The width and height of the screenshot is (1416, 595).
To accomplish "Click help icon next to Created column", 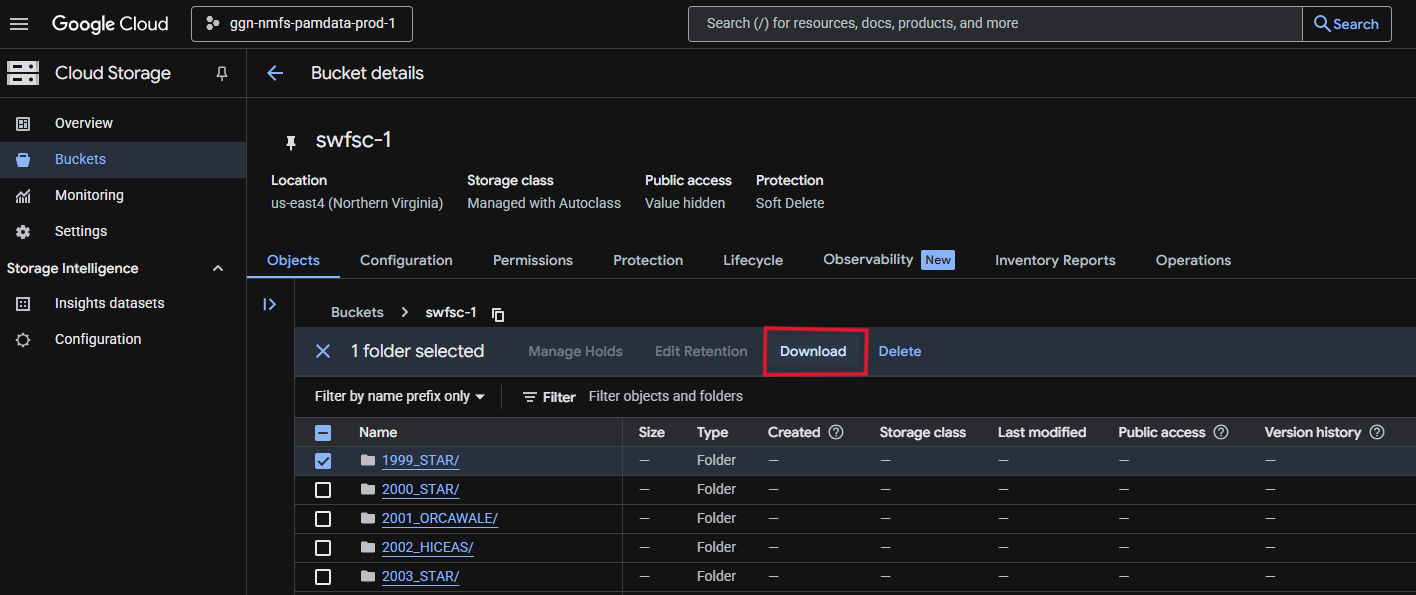I will tap(836, 433).
